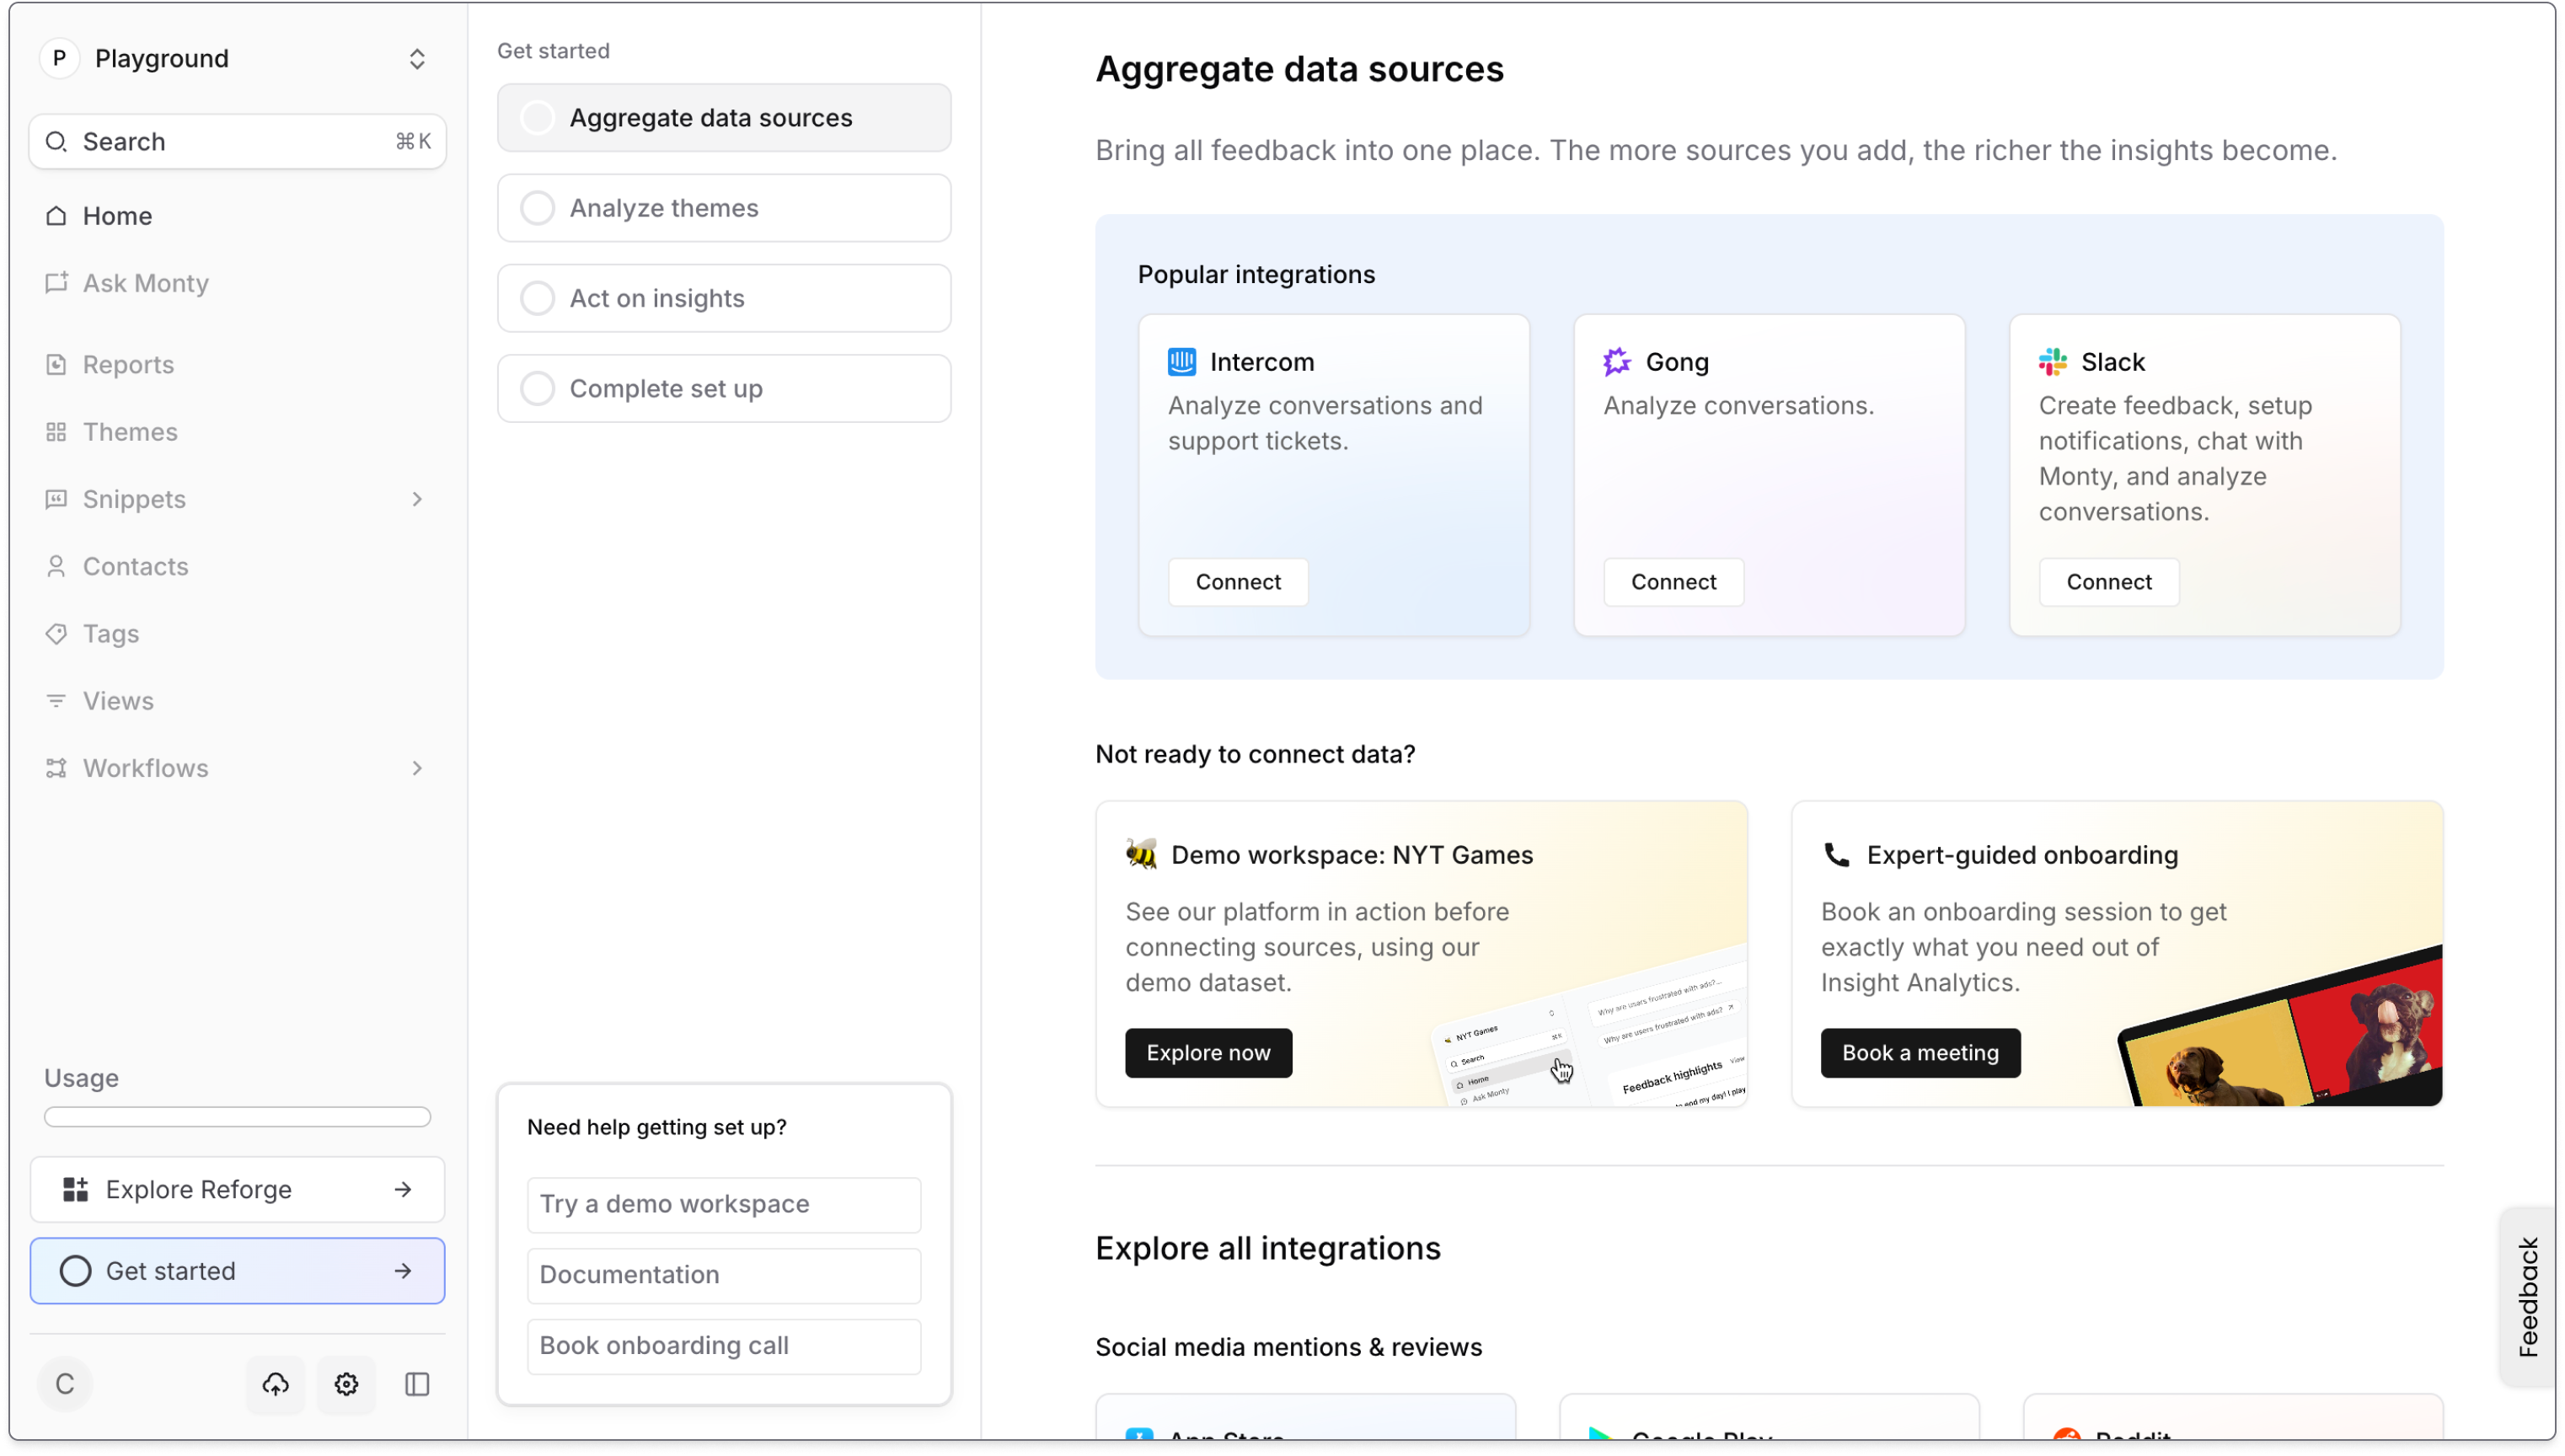Image resolution: width=2565 pixels, height=1456 pixels.
Task: Toggle the Aggregate data sources step circle
Action: point(538,118)
